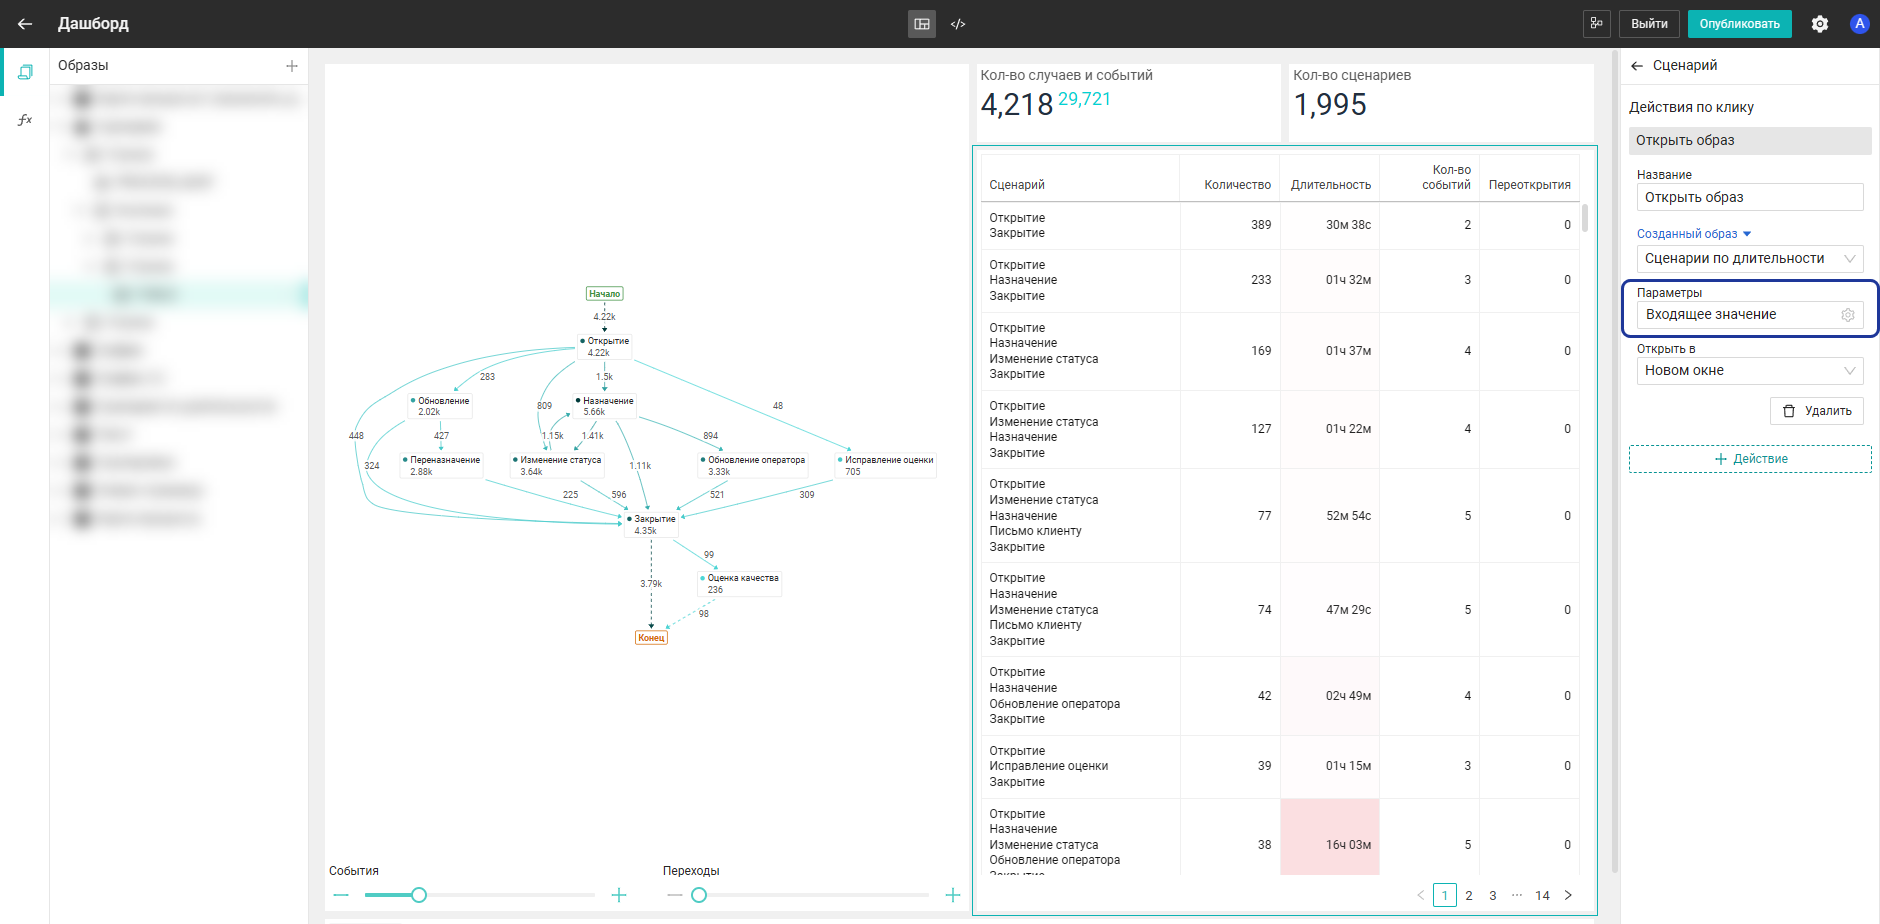The height and width of the screenshot is (924, 1880).
Task: Select the Исправление оценки node
Action: [886, 466]
